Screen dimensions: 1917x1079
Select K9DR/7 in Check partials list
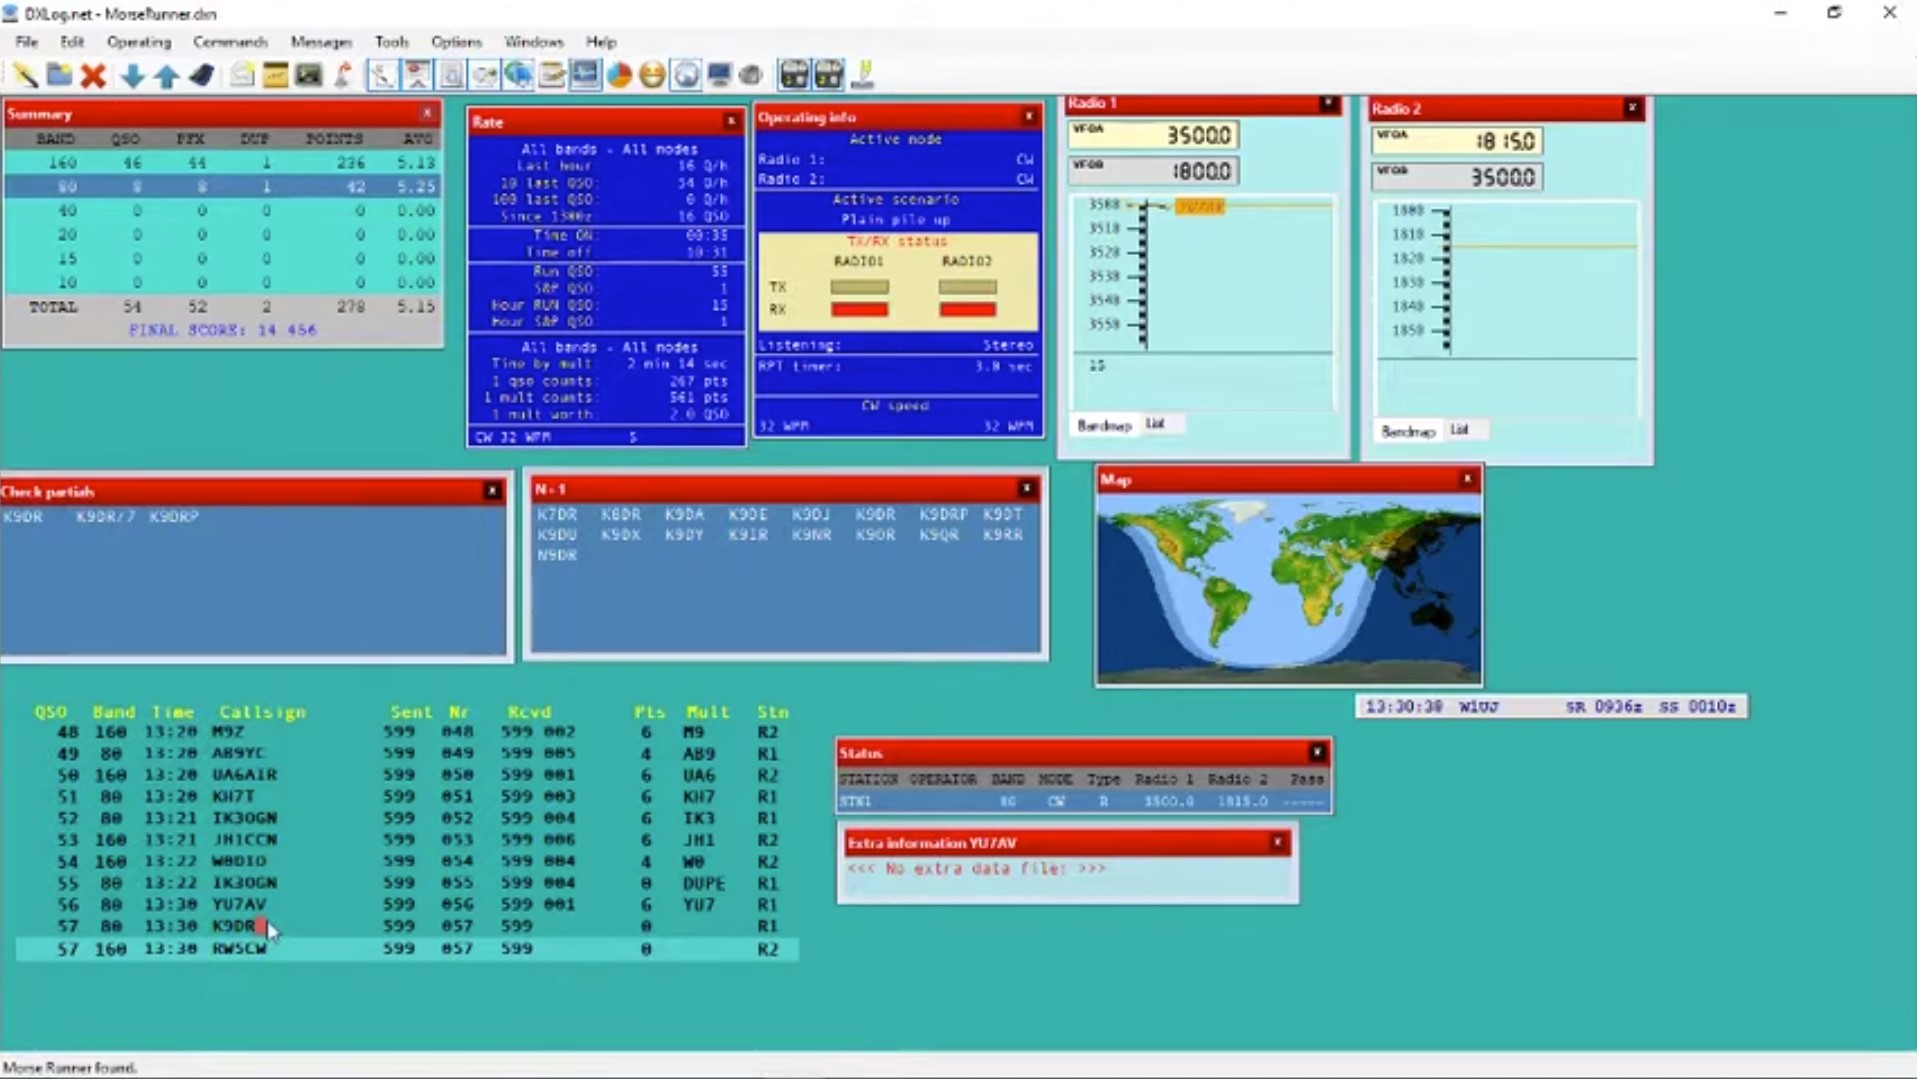click(x=105, y=517)
